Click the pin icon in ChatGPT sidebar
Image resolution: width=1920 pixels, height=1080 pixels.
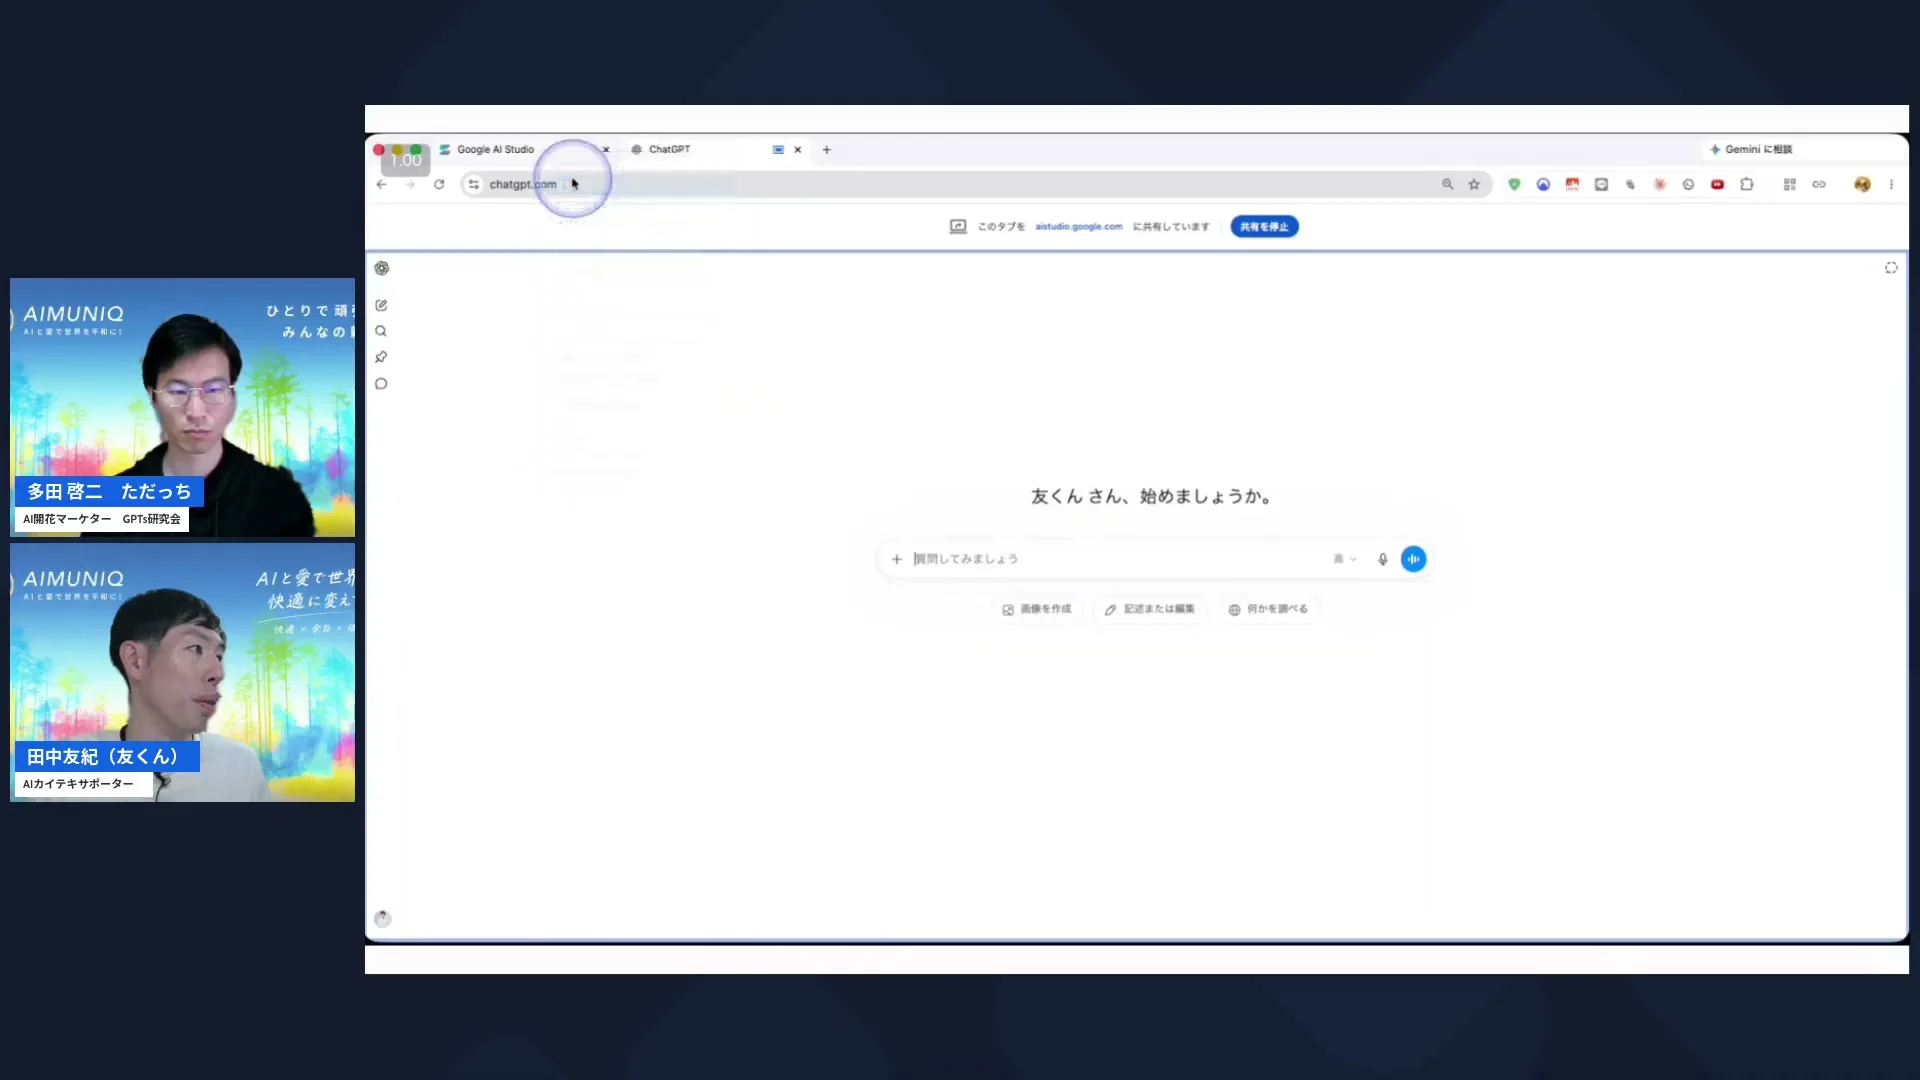pyautogui.click(x=381, y=357)
